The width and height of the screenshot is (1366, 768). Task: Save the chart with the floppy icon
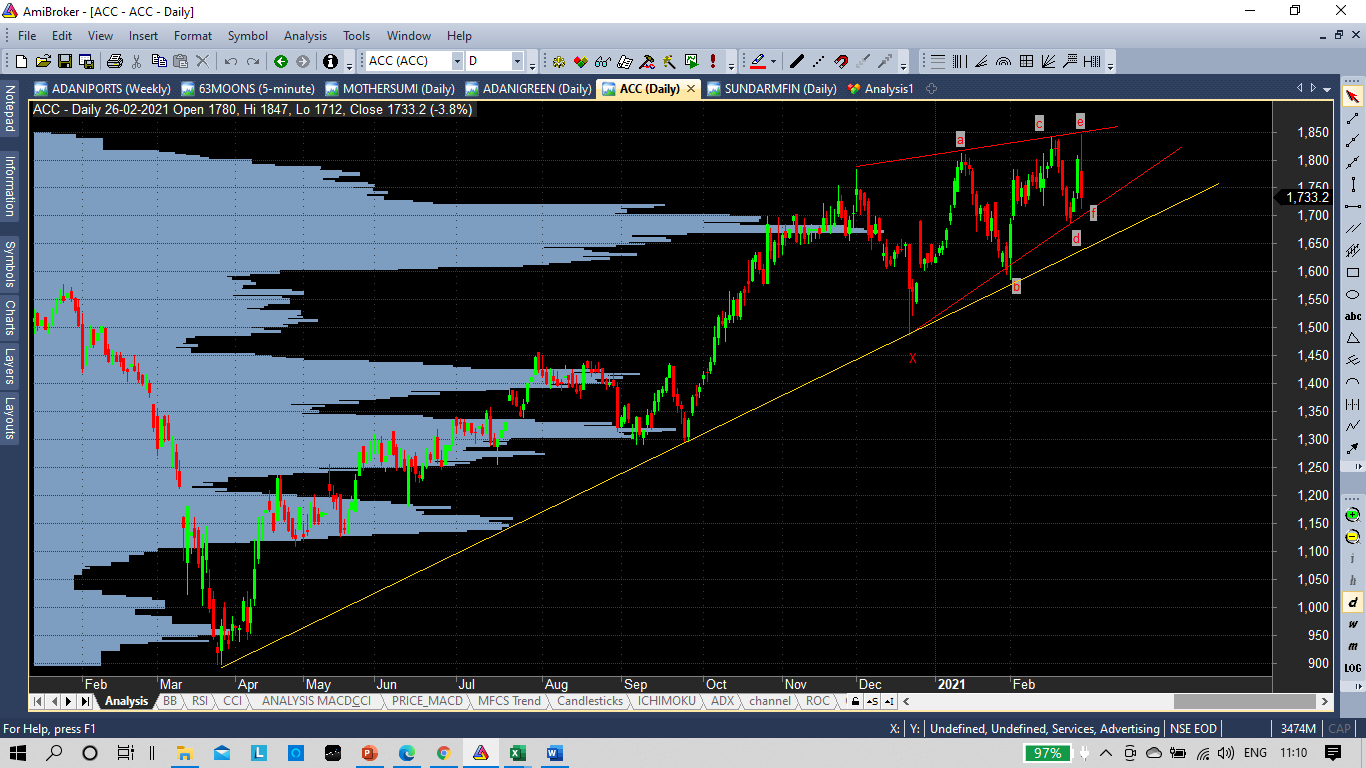(x=65, y=61)
